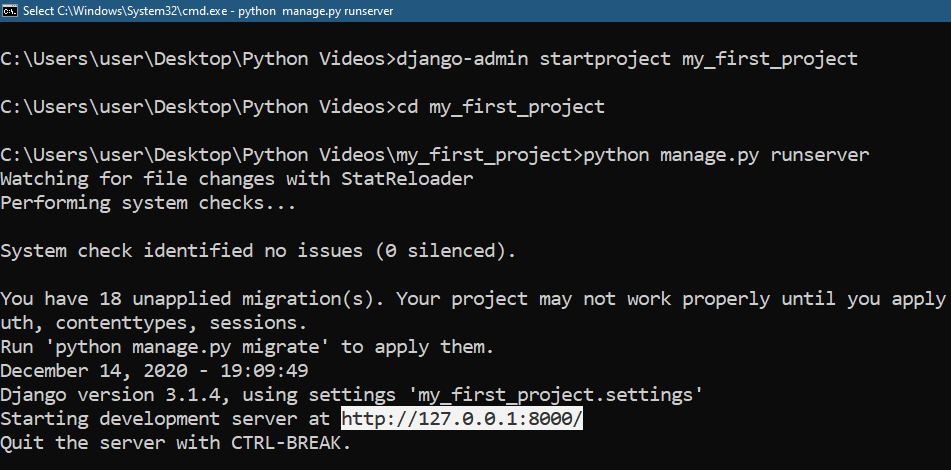Click the 'Quit the server with CTRL-BREAK.' line
The width and height of the screenshot is (951, 470).
pos(176,443)
